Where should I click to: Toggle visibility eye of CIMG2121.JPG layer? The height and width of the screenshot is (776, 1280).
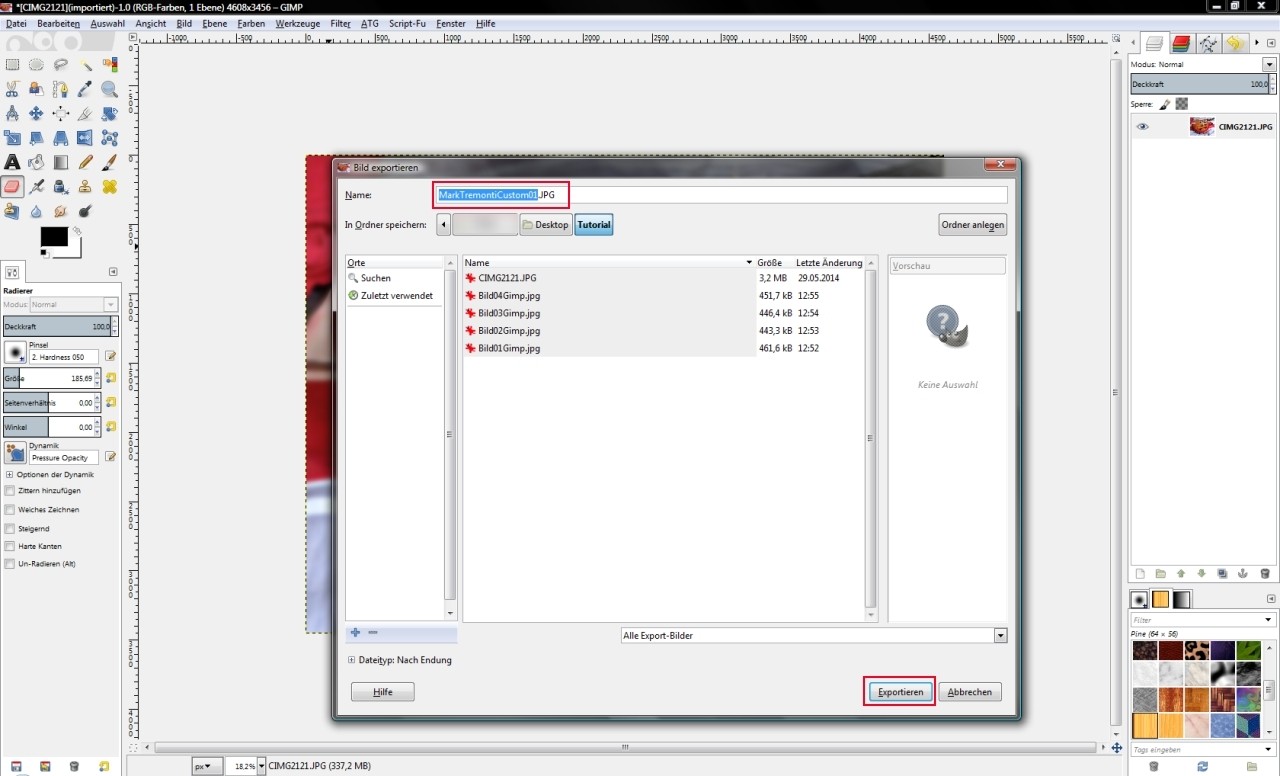1142,127
